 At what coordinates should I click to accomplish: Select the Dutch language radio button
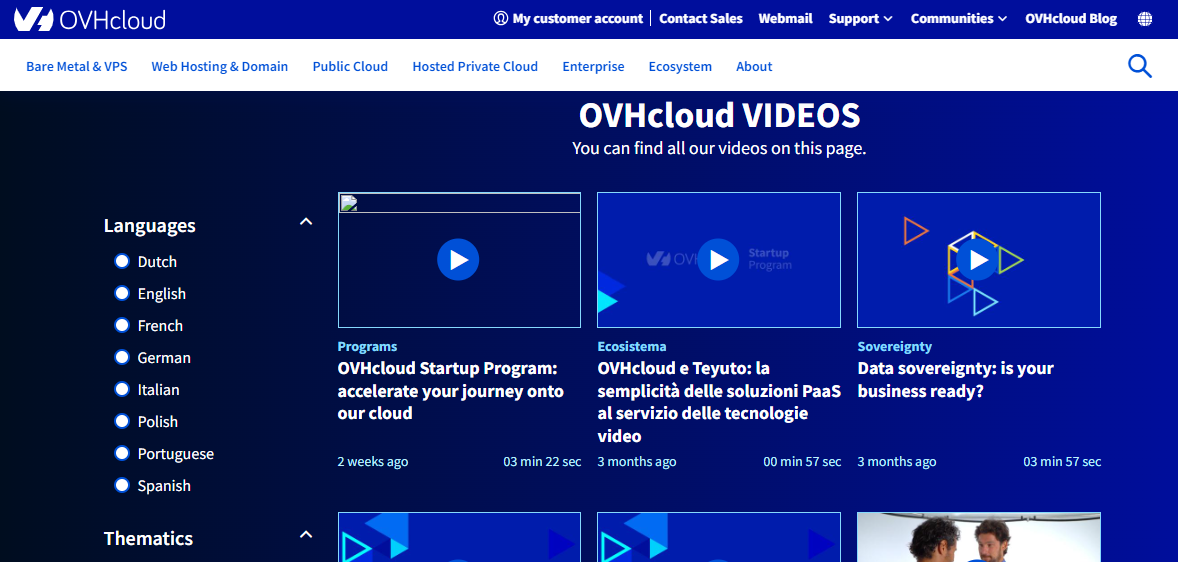click(122, 261)
